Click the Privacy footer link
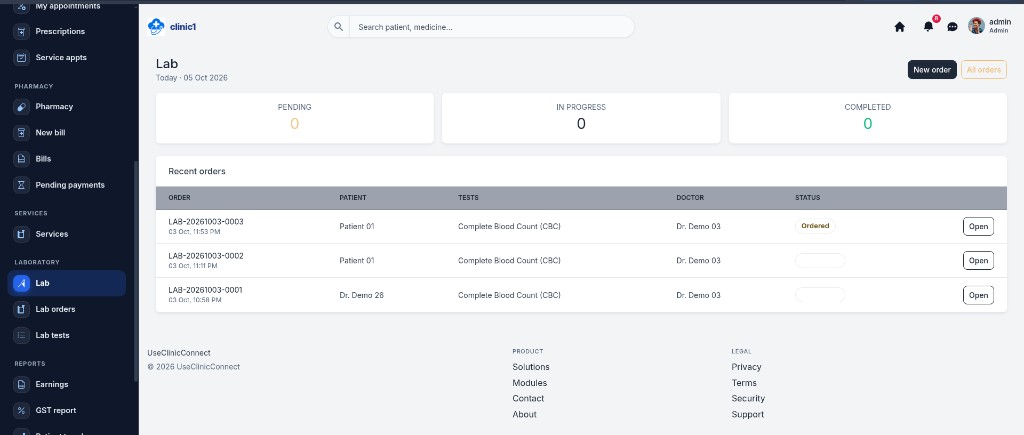Screen dimensions: 1024x435 pyautogui.click(x=746, y=367)
